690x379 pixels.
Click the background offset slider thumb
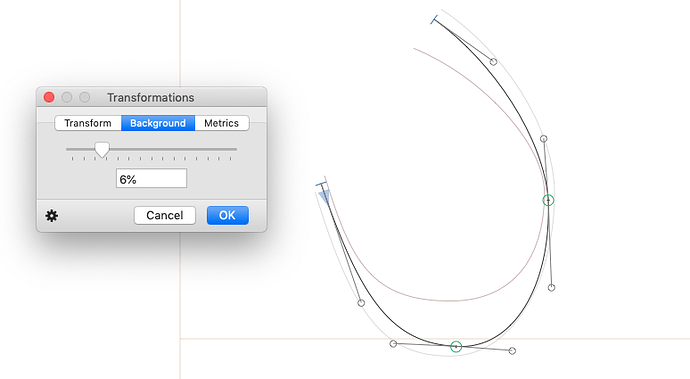click(102, 150)
